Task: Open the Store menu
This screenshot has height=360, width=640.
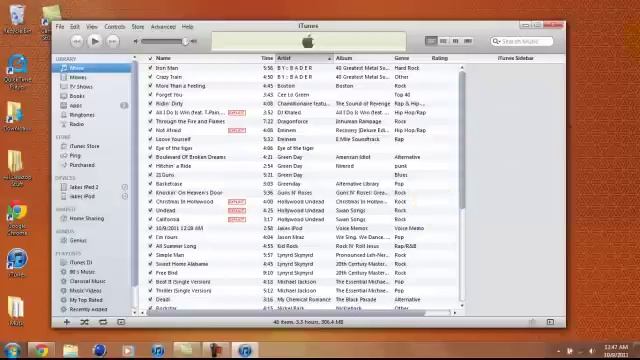Action: pyautogui.click(x=138, y=27)
